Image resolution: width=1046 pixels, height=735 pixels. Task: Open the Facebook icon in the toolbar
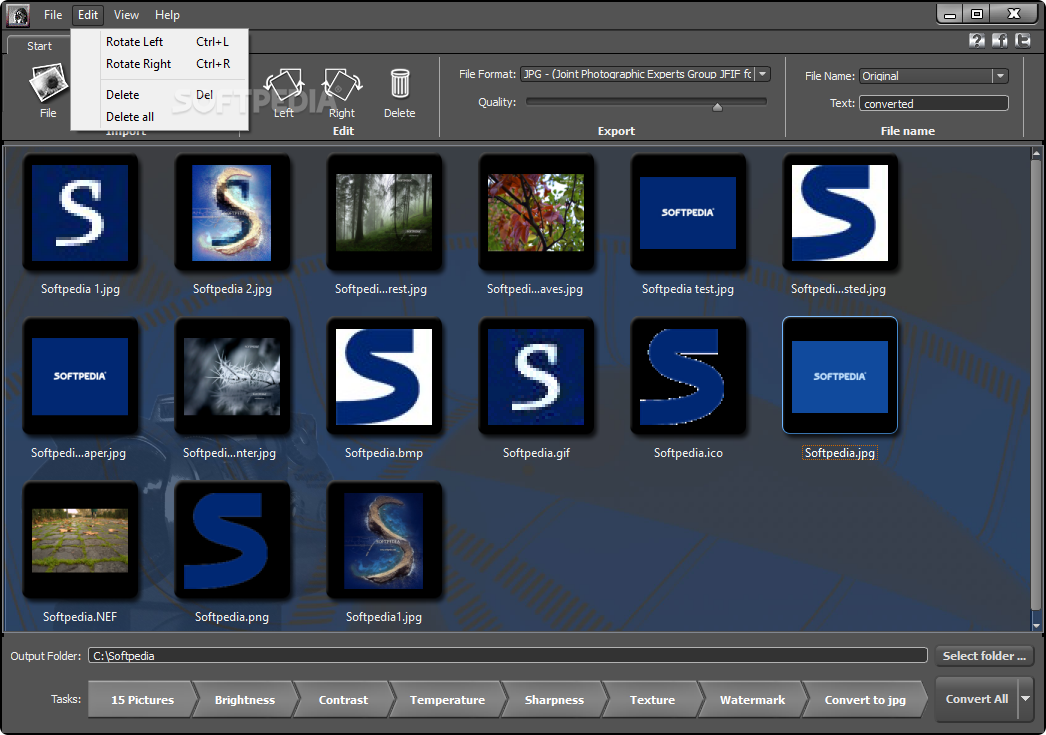click(999, 41)
